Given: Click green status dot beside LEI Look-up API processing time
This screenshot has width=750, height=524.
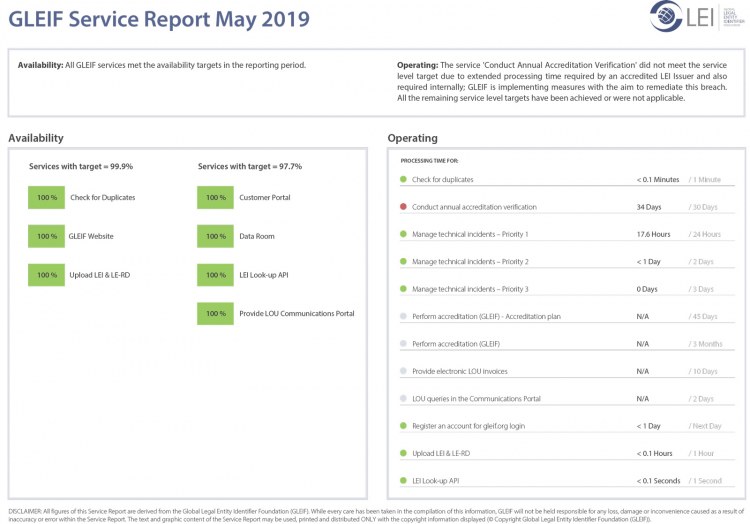Looking at the screenshot, I should (x=403, y=481).
